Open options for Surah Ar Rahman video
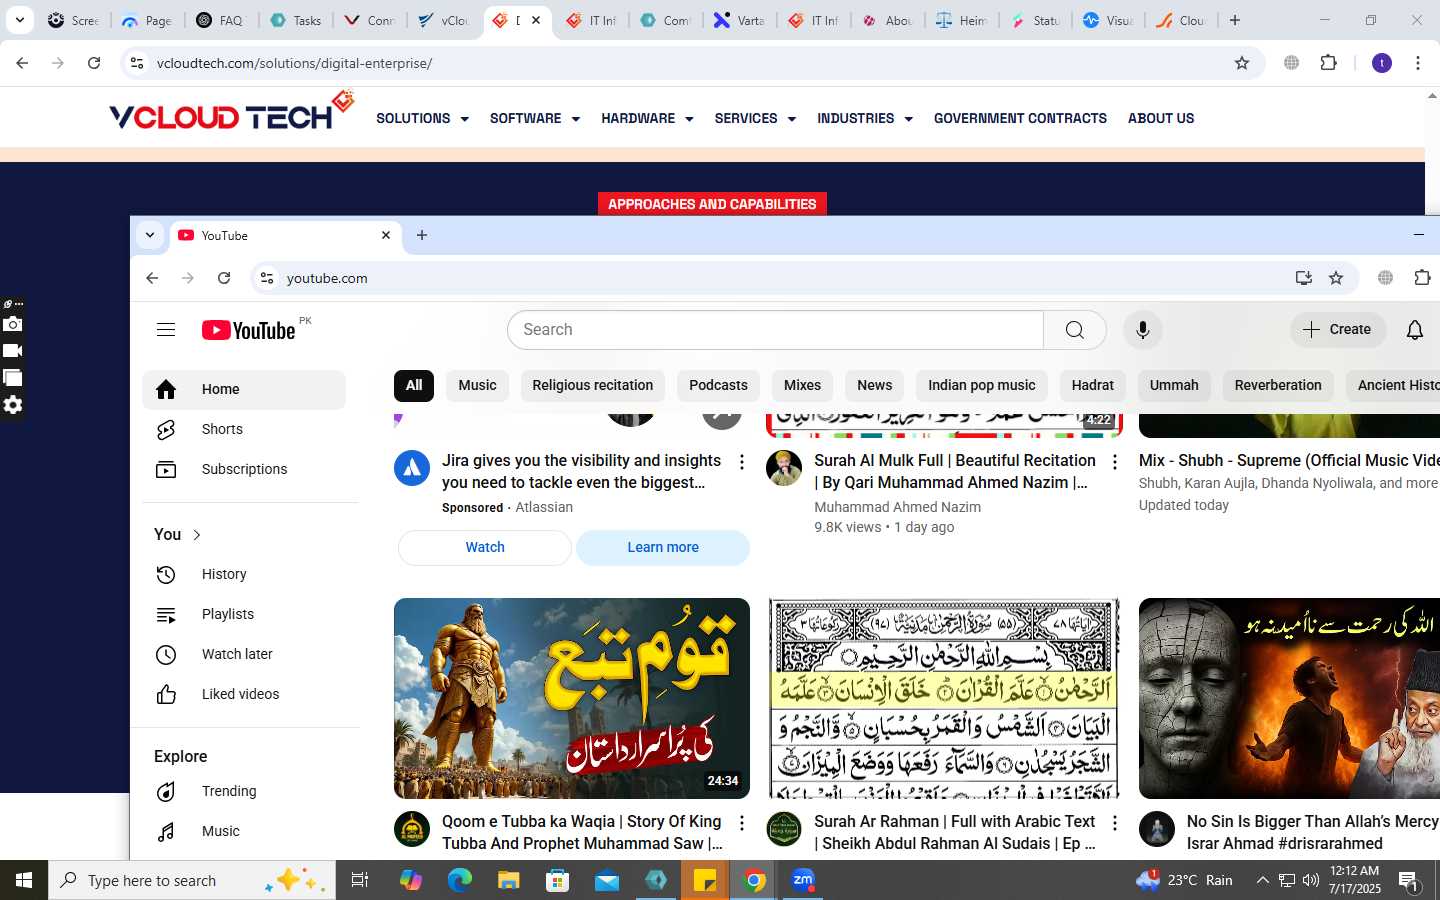The image size is (1440, 900). click(1115, 823)
